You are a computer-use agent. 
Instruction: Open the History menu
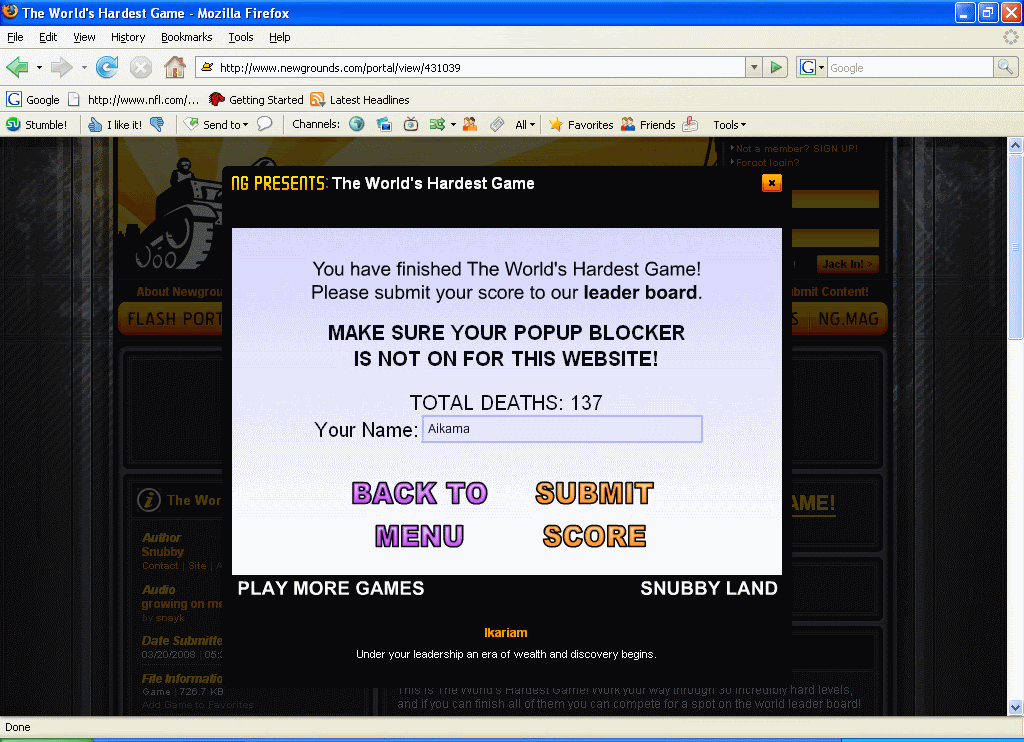(x=128, y=37)
